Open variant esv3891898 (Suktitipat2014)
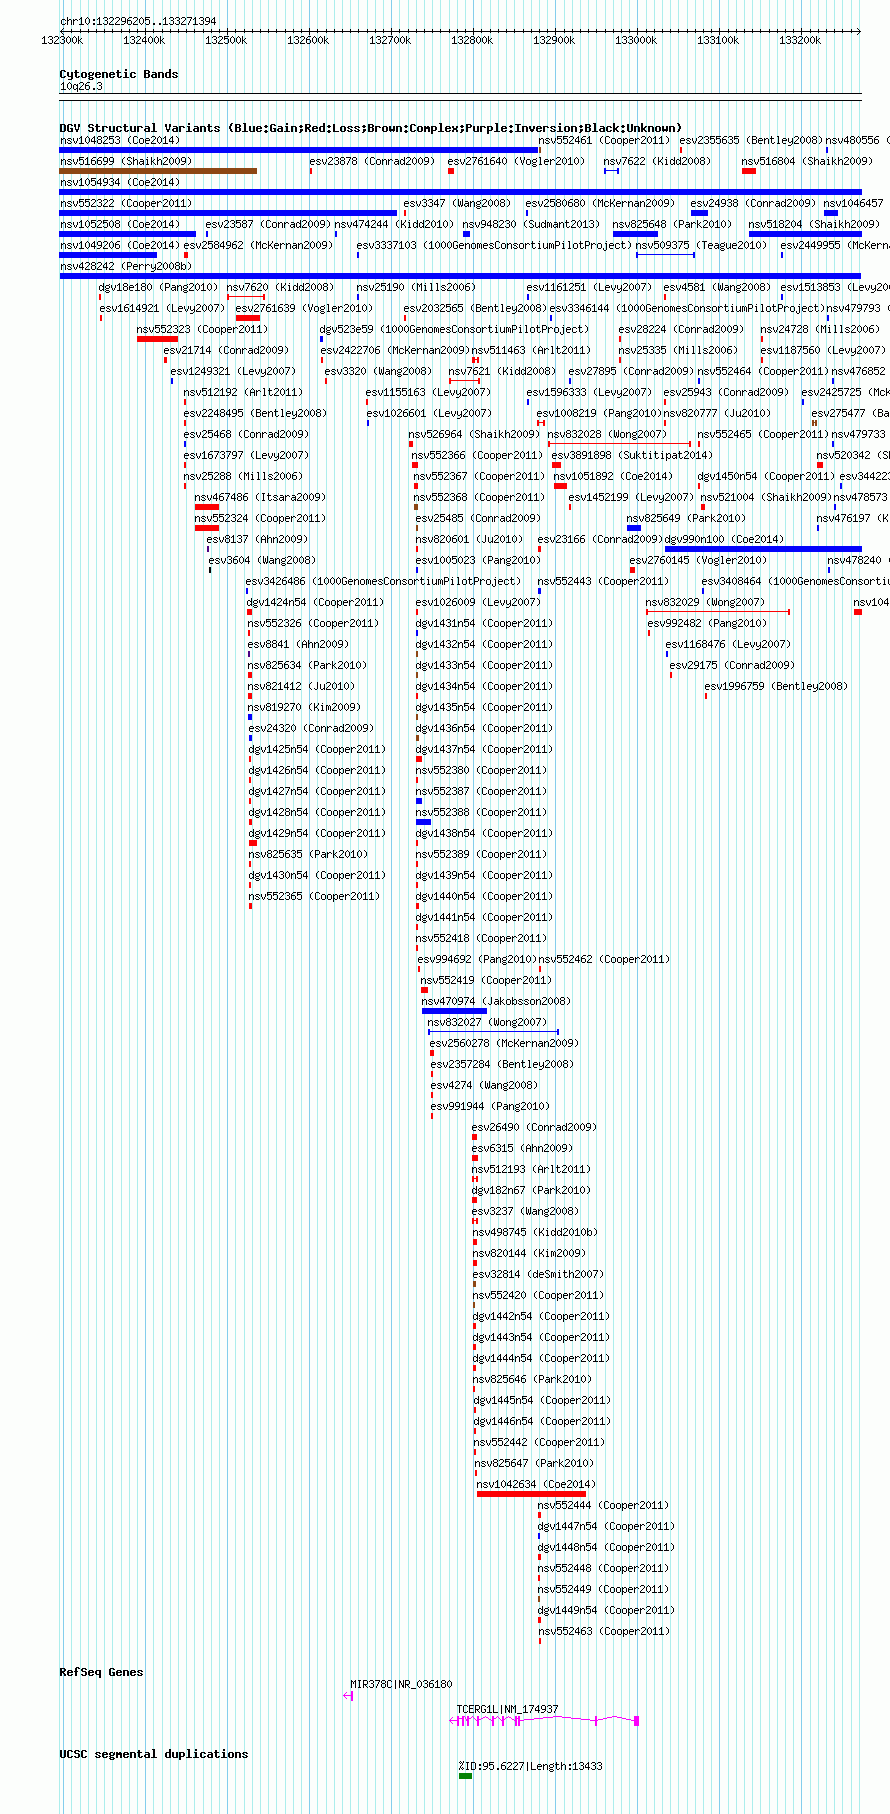This screenshot has height=1814, width=890. pos(632,455)
